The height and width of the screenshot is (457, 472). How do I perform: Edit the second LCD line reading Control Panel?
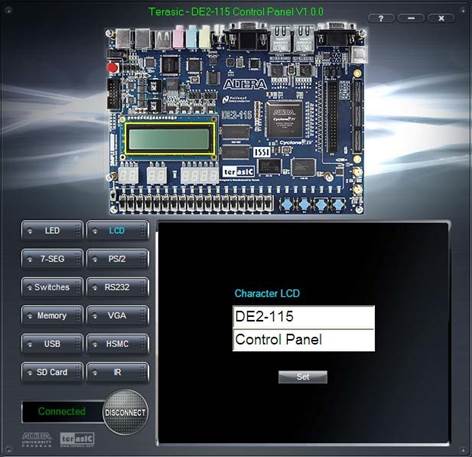pos(303,340)
